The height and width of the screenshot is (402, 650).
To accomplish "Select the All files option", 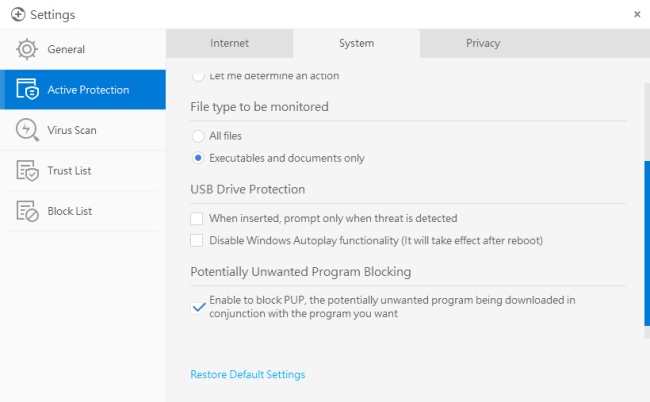I will pos(197,136).
